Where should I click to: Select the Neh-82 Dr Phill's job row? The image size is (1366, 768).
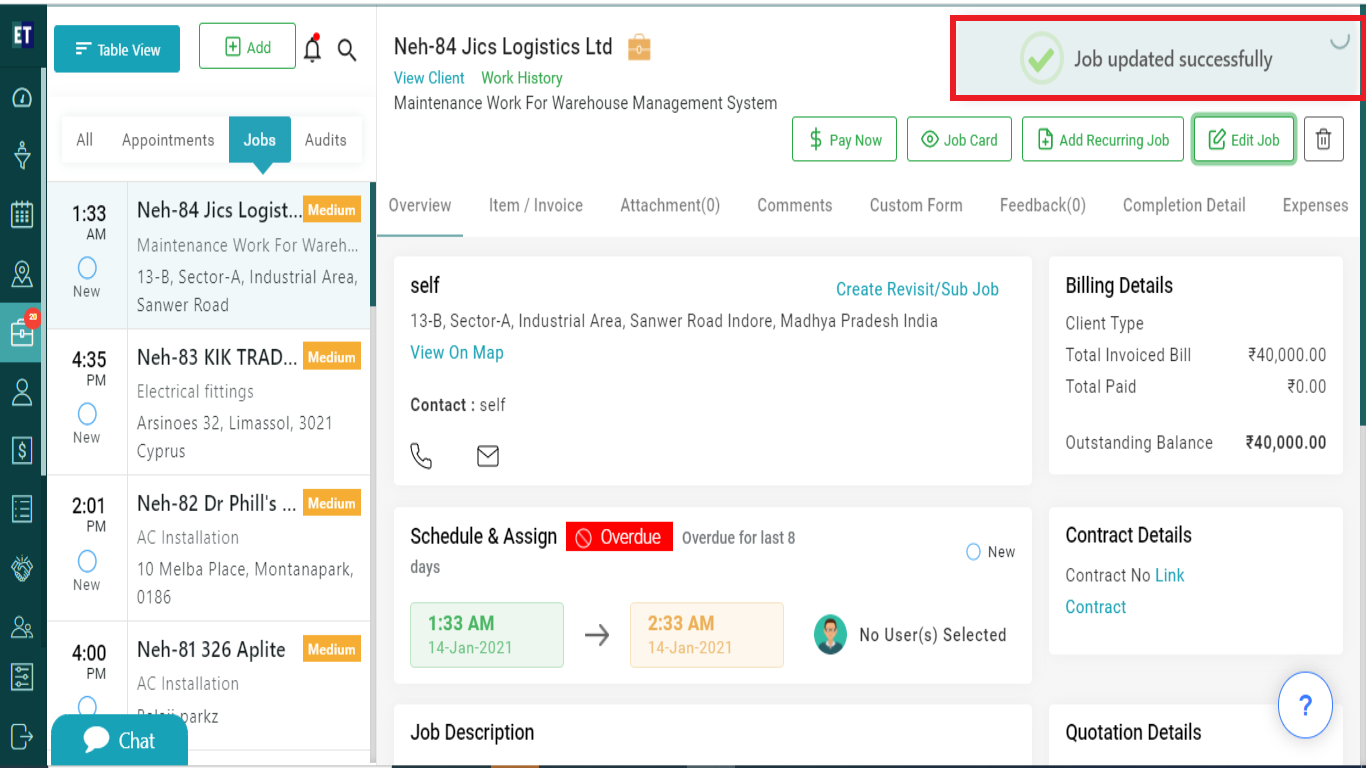tap(208, 548)
